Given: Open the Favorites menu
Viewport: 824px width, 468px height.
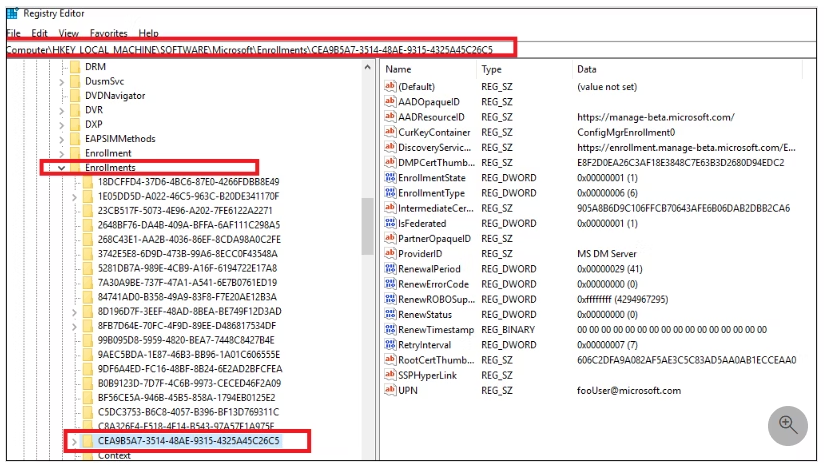Looking at the screenshot, I should point(108,33).
